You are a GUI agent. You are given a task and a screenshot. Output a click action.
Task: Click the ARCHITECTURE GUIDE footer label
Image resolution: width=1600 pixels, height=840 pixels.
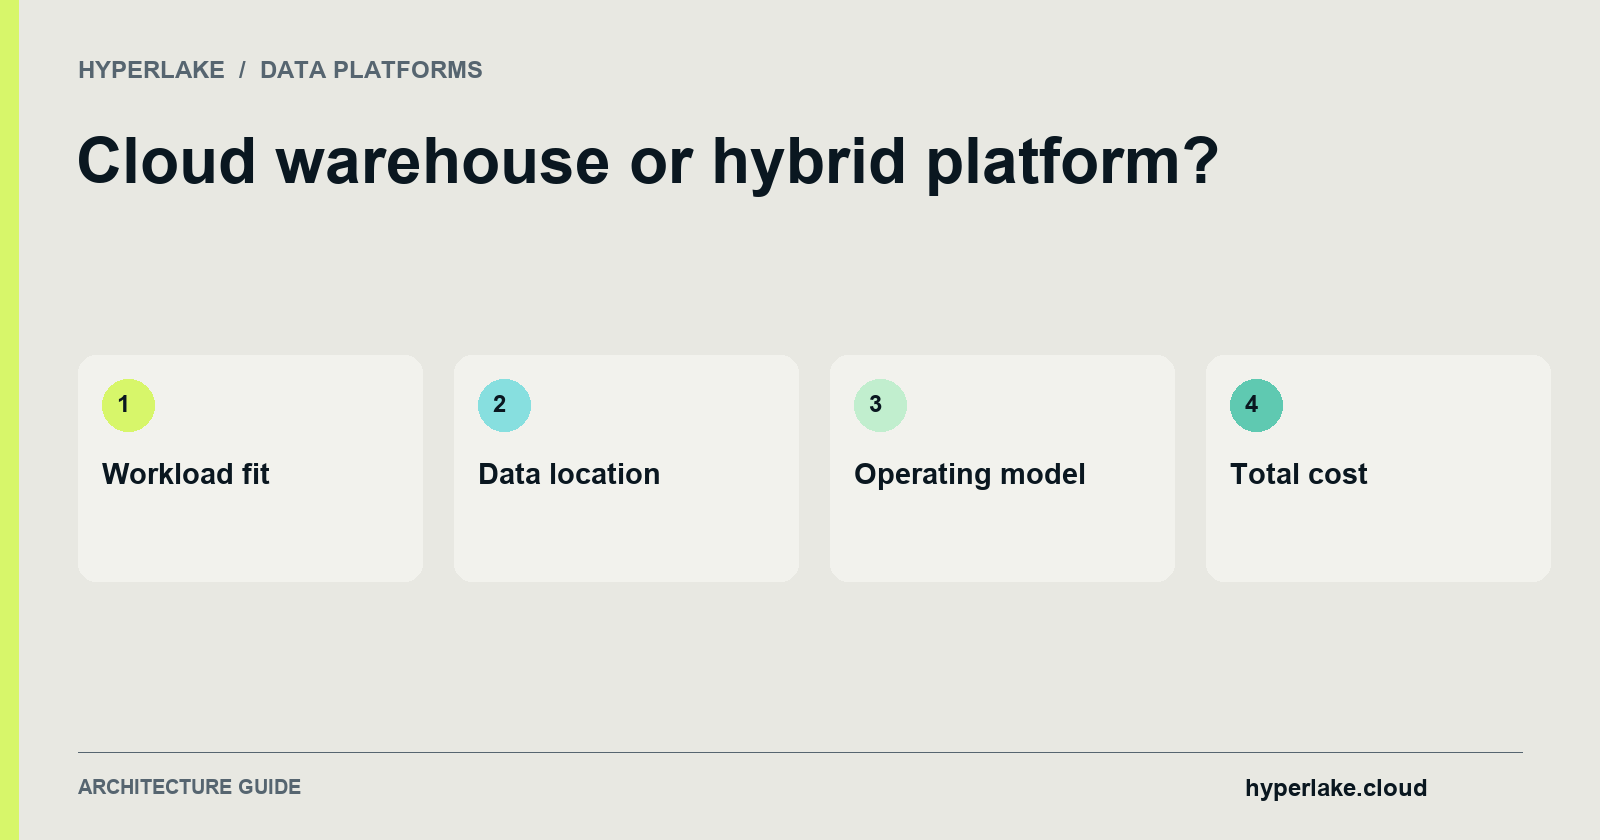tap(189, 787)
